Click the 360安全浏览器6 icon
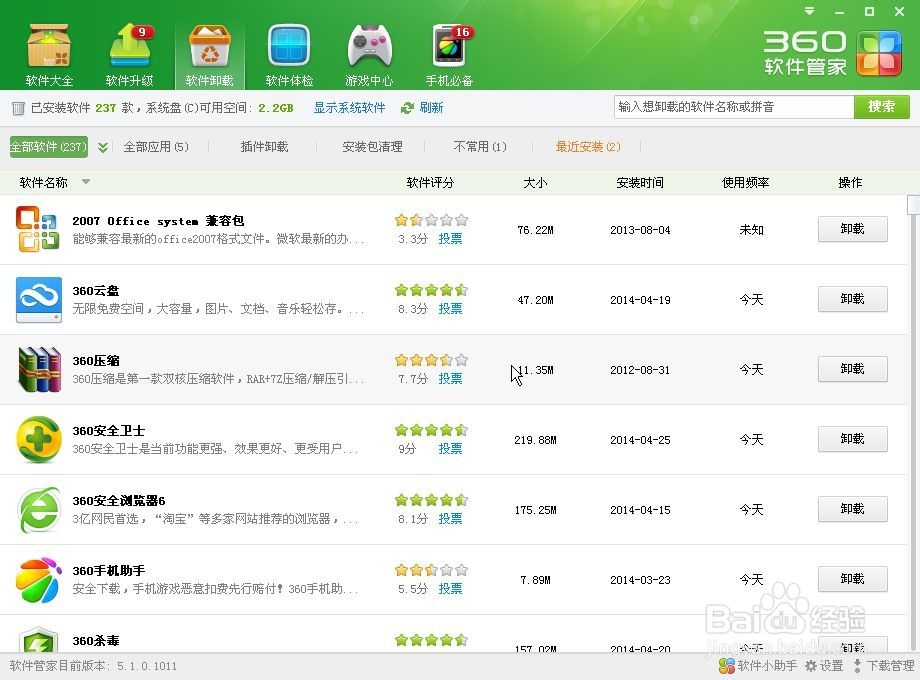 (x=39, y=509)
